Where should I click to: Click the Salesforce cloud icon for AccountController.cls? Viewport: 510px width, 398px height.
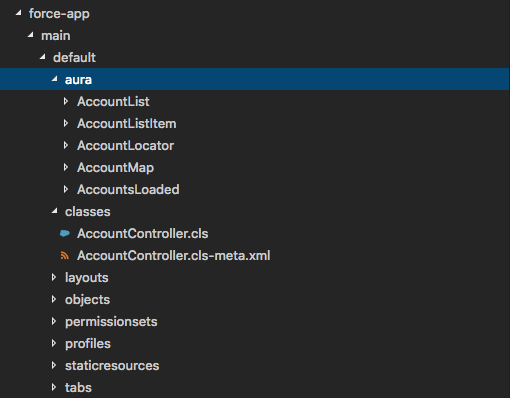pos(65,233)
